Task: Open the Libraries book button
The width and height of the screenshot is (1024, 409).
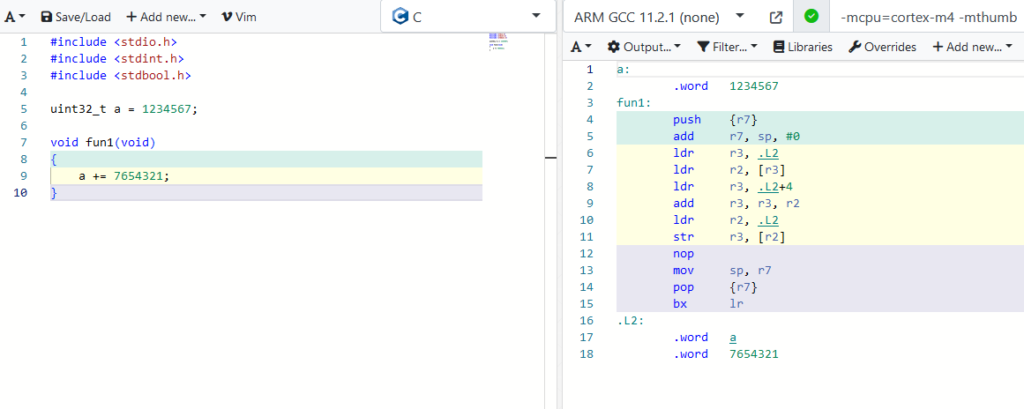Action: (x=803, y=47)
